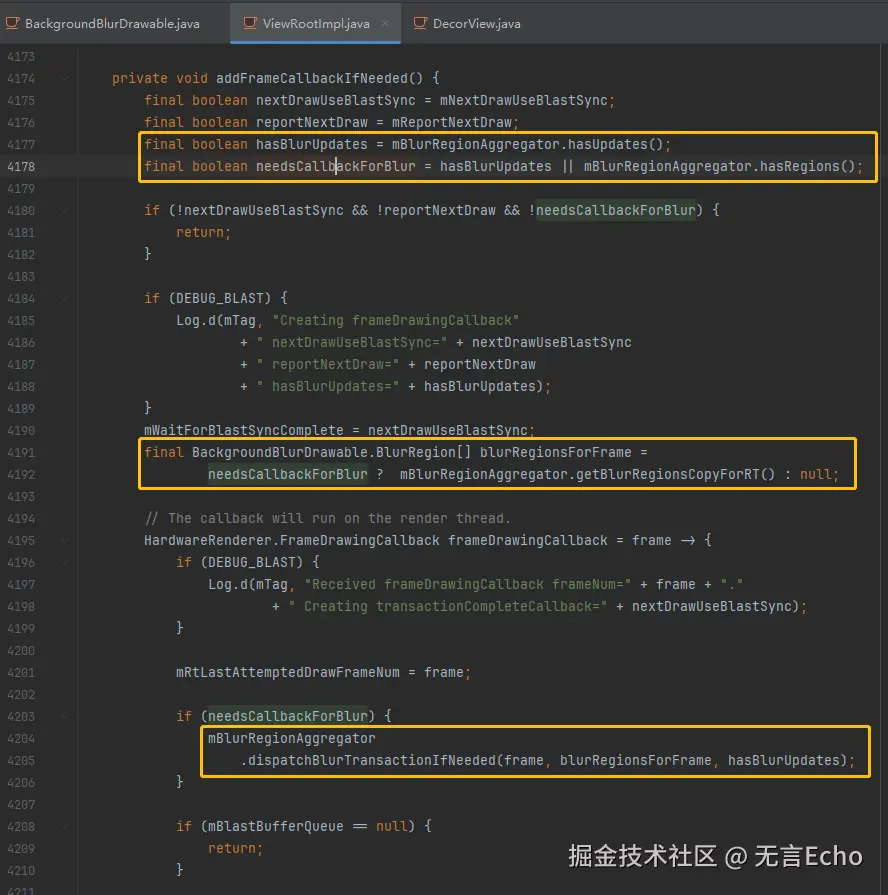The image size is (888, 895).
Task: Click the return statement on line 4181
Action: pos(203,232)
